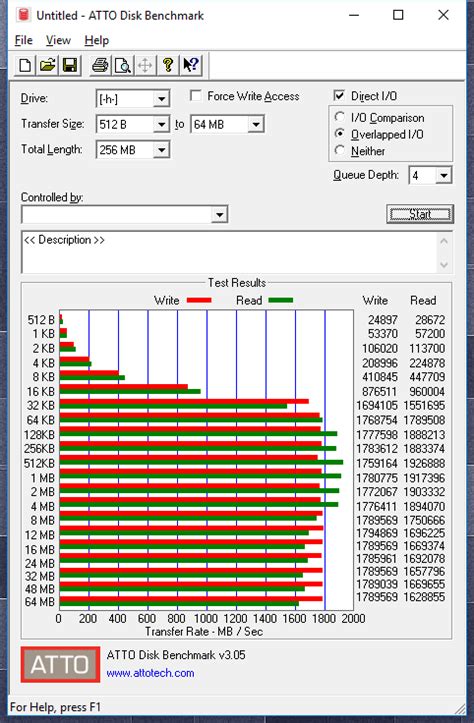
Task: Click the Description scrollbar down arrow
Action: click(x=444, y=265)
